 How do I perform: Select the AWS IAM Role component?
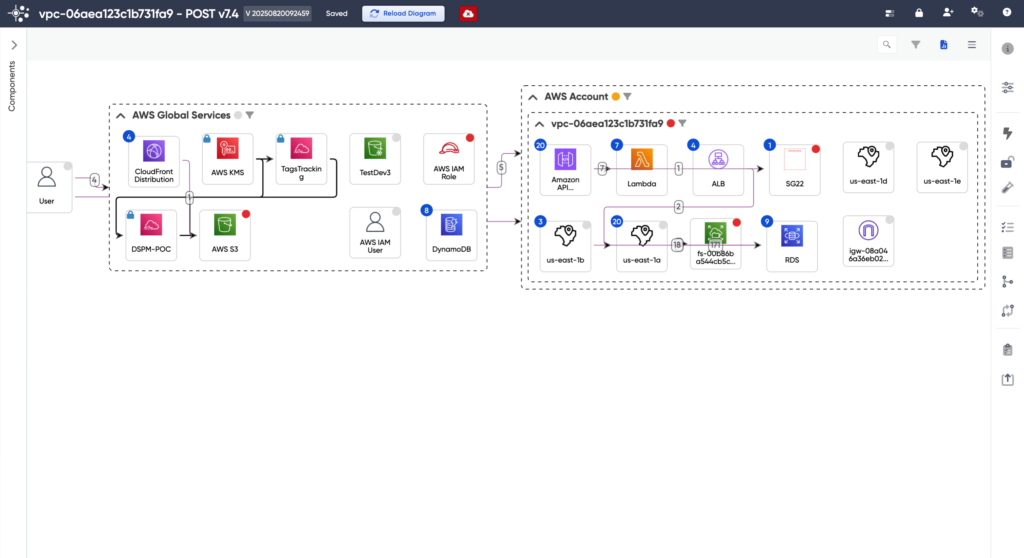(449, 159)
